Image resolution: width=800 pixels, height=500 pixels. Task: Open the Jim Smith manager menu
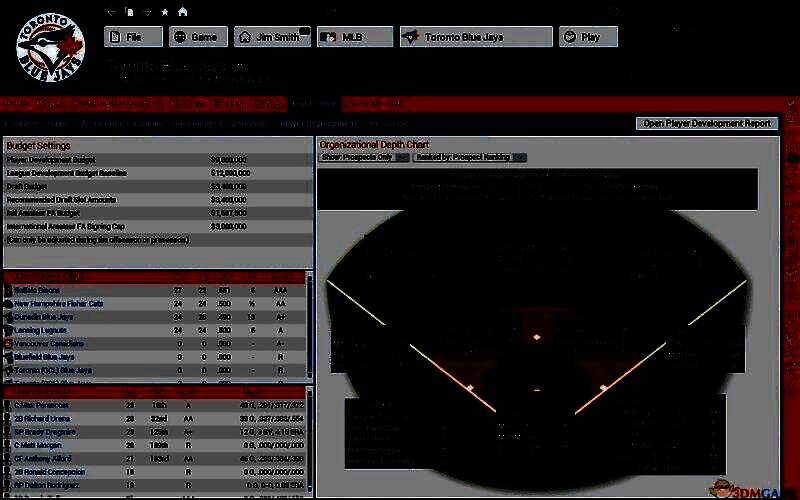272,37
